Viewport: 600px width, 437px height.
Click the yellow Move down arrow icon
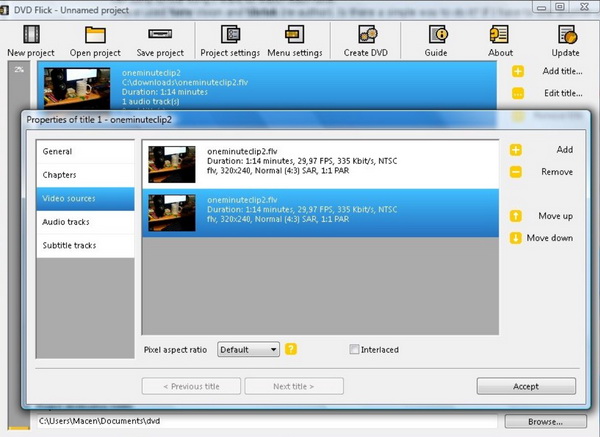point(516,238)
